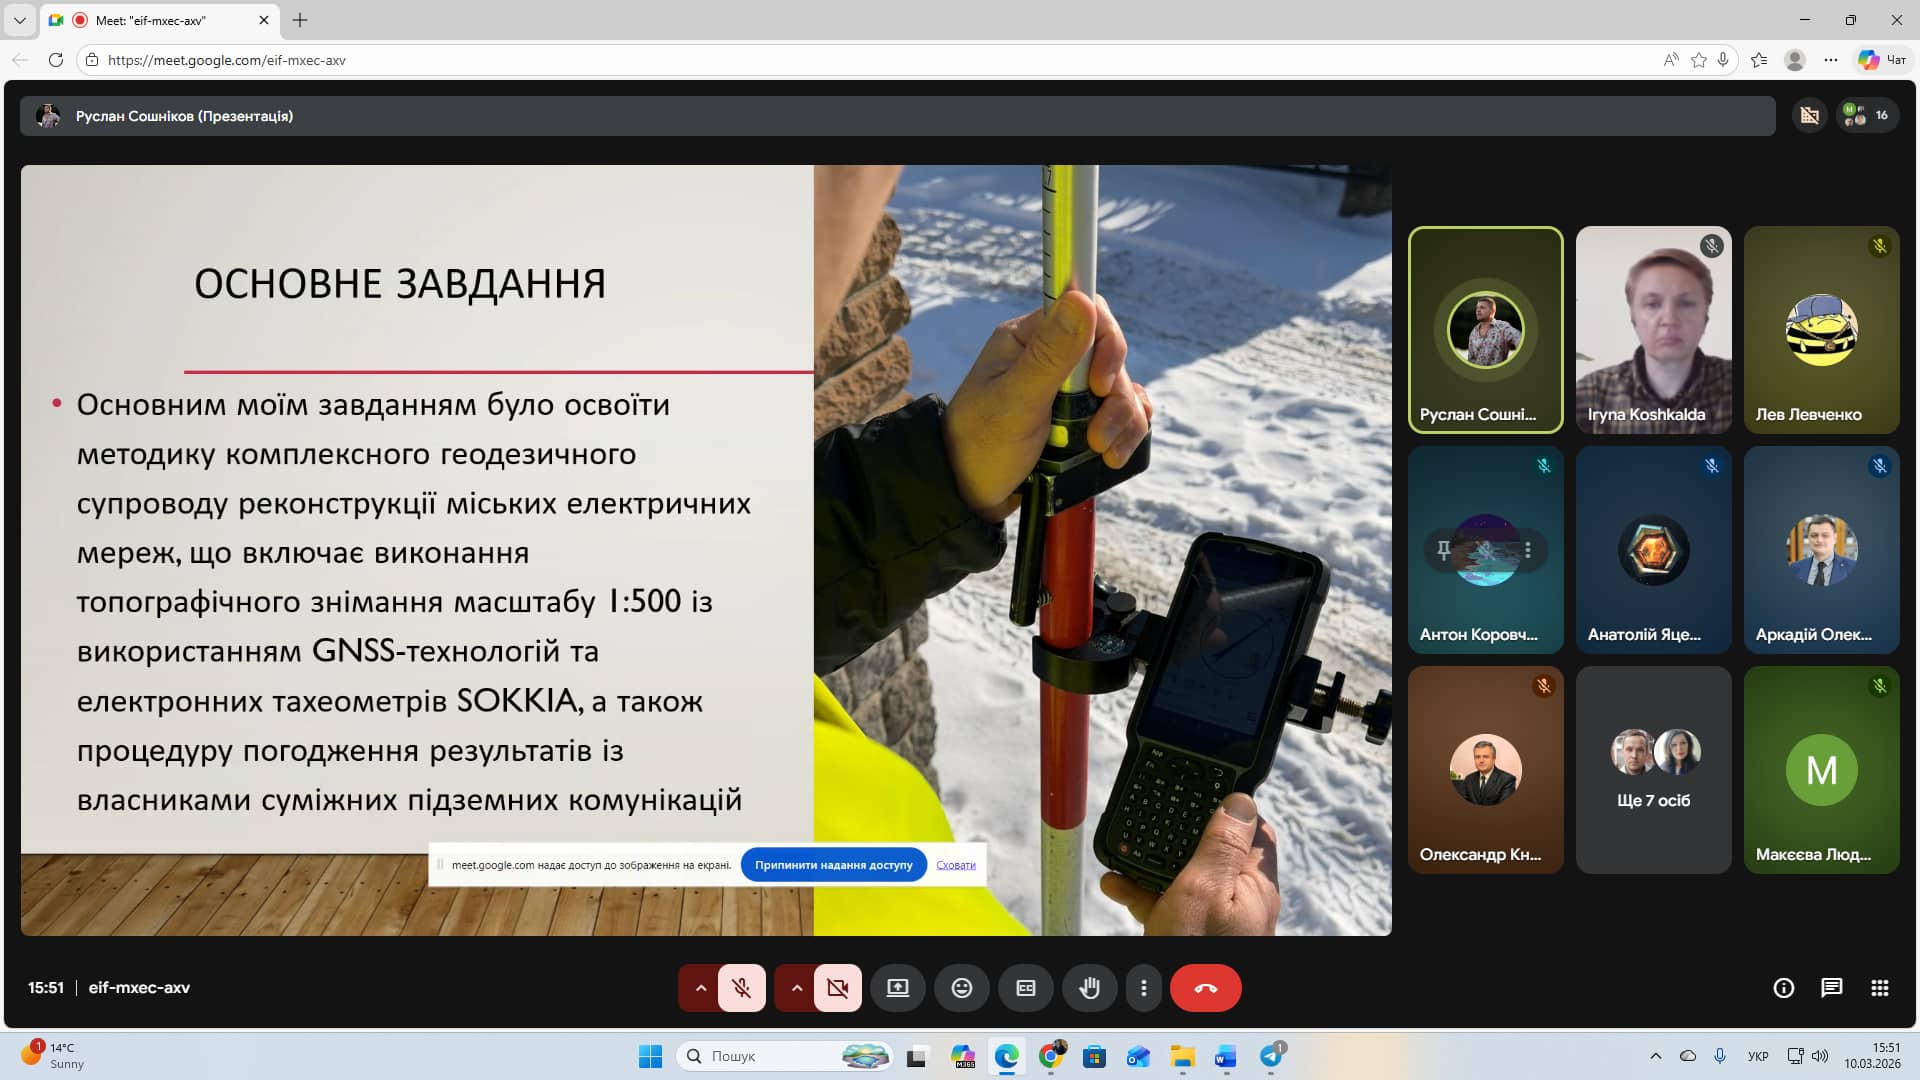Click the Ще 7 осіб participants tile

pos(1653,770)
